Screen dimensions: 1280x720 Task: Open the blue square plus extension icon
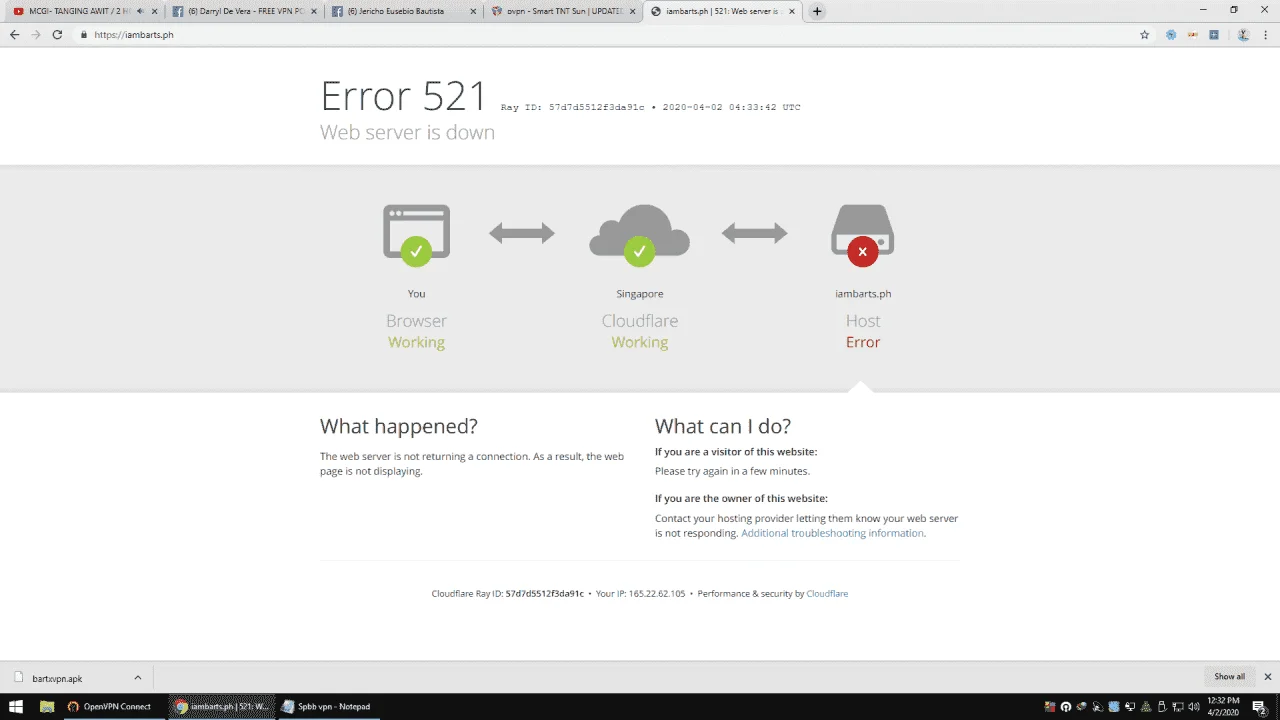click(1214, 34)
